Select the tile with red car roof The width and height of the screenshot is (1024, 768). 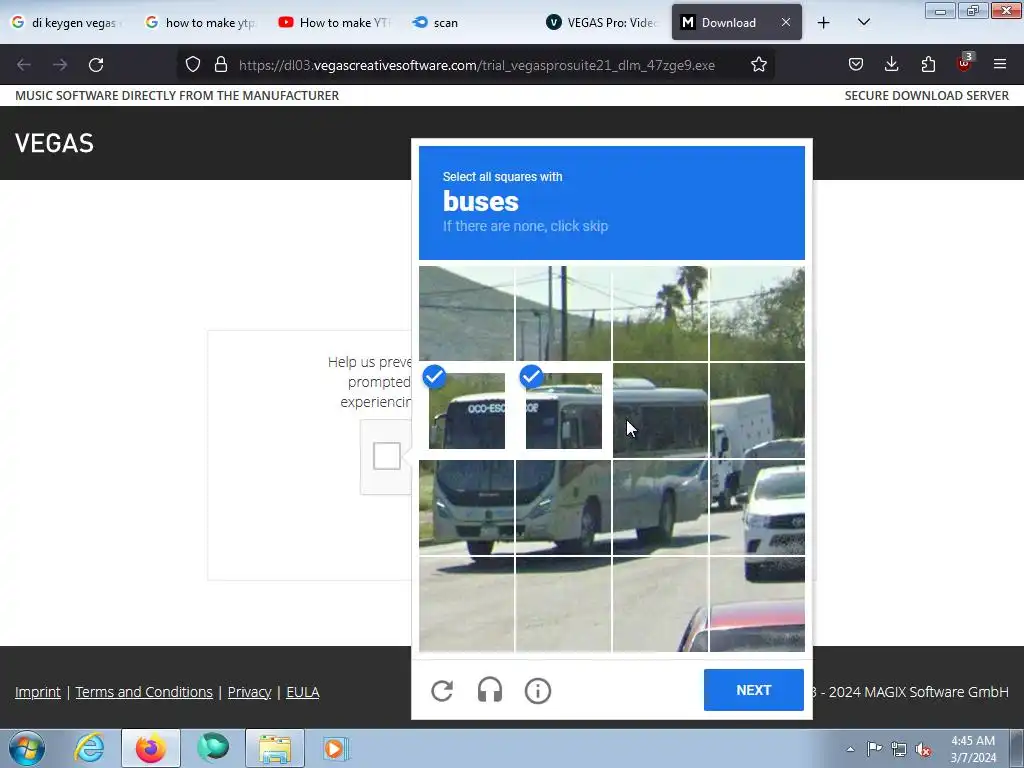coord(757,604)
